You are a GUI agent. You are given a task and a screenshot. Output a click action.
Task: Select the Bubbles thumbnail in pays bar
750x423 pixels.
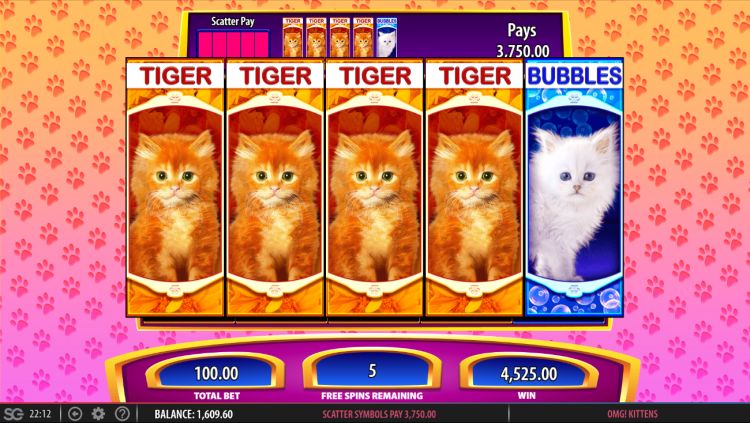386,37
